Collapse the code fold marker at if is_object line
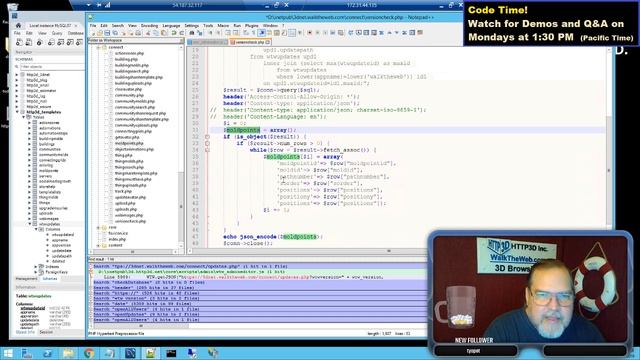This screenshot has height=360, width=640. click(x=207, y=137)
